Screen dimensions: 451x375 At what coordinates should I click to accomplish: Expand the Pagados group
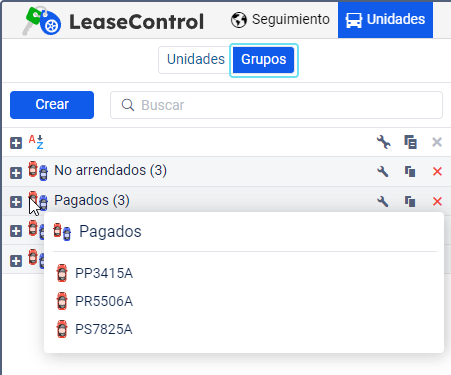click(16, 202)
